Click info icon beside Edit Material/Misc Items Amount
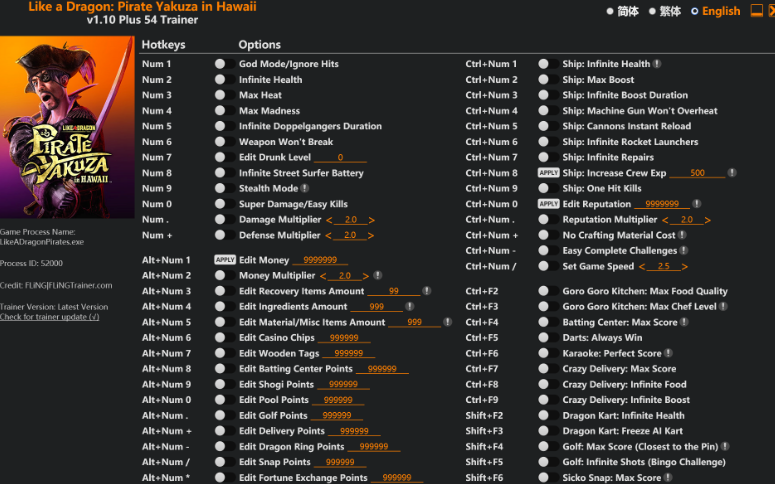 (447, 322)
